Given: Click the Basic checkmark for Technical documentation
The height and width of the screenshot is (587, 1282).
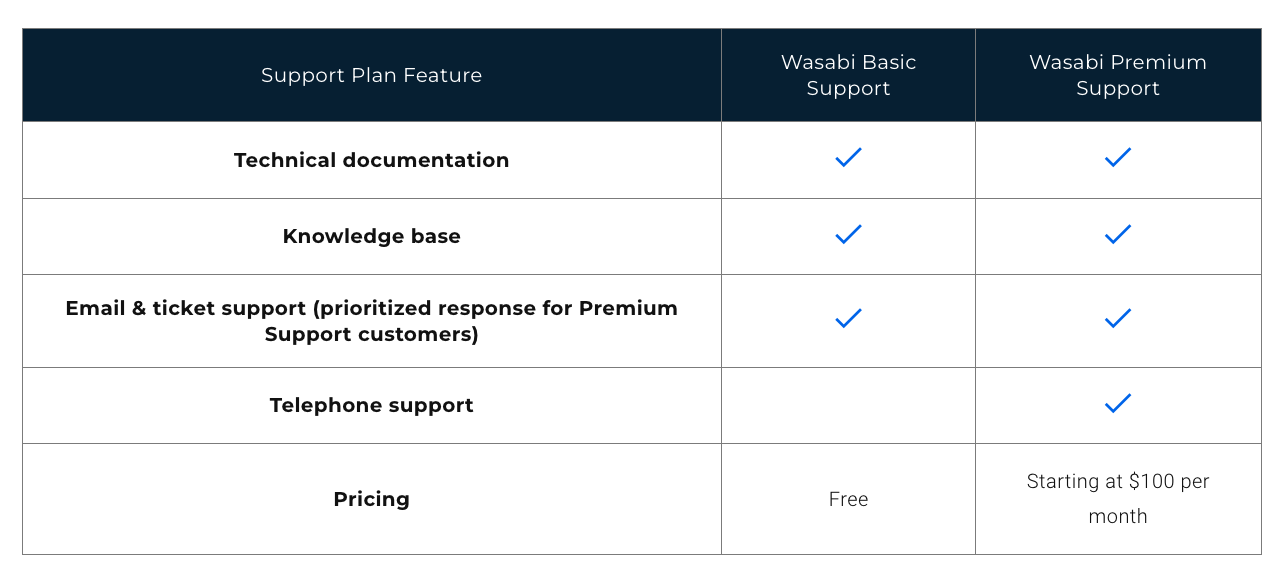Looking at the screenshot, I should 848,157.
